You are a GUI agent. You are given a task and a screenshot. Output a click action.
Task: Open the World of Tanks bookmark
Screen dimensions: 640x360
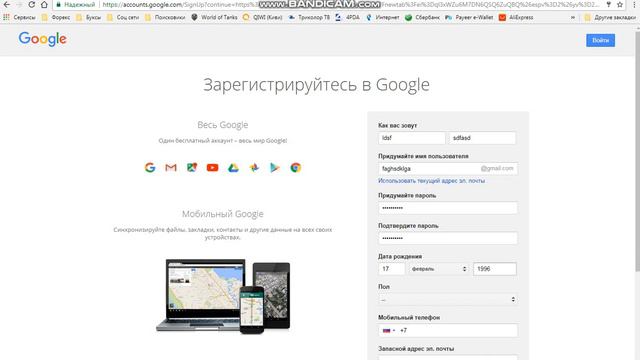[214, 18]
